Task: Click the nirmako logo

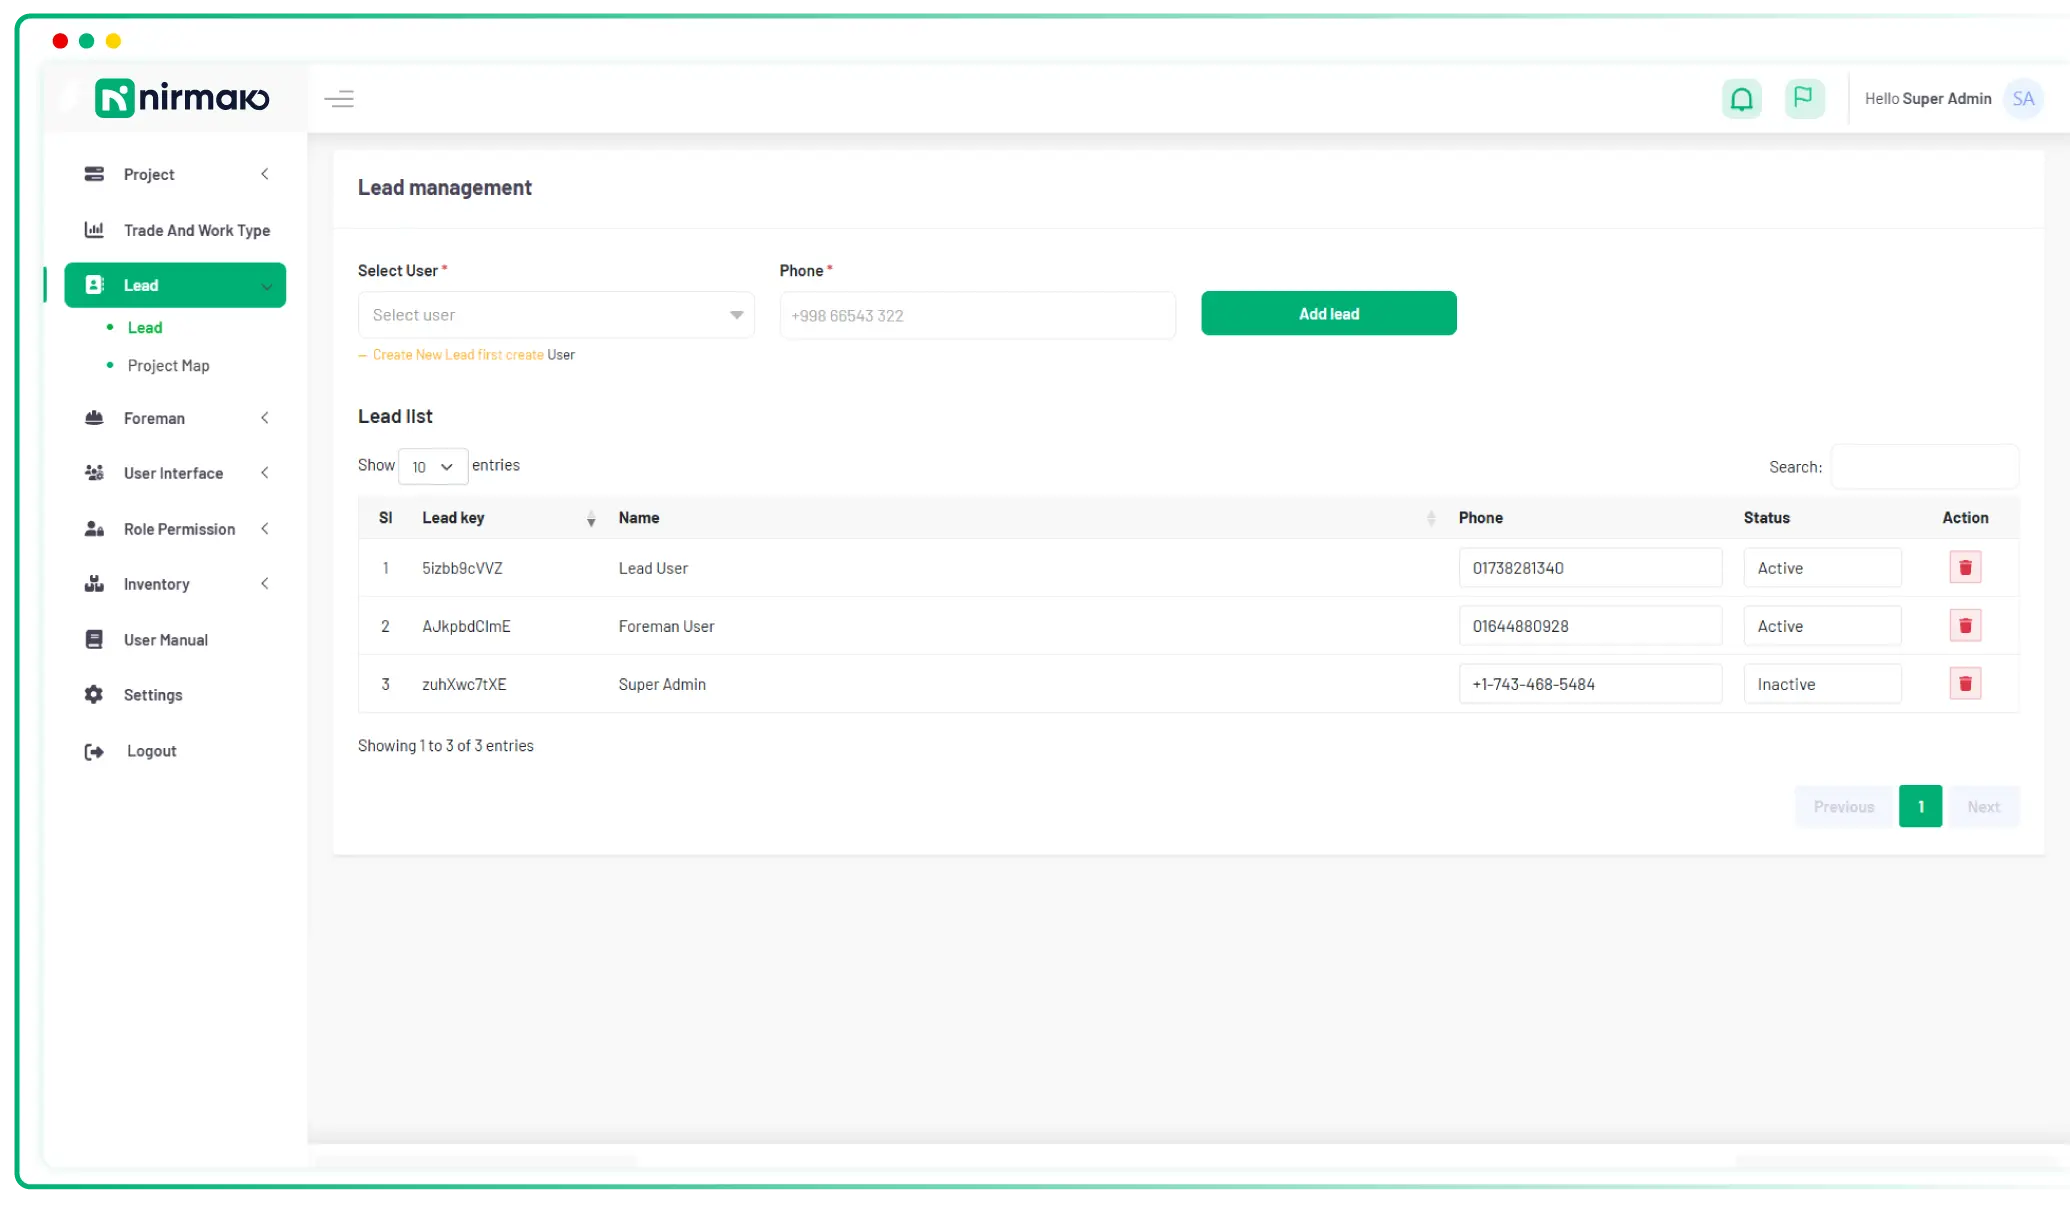Action: coord(182,98)
